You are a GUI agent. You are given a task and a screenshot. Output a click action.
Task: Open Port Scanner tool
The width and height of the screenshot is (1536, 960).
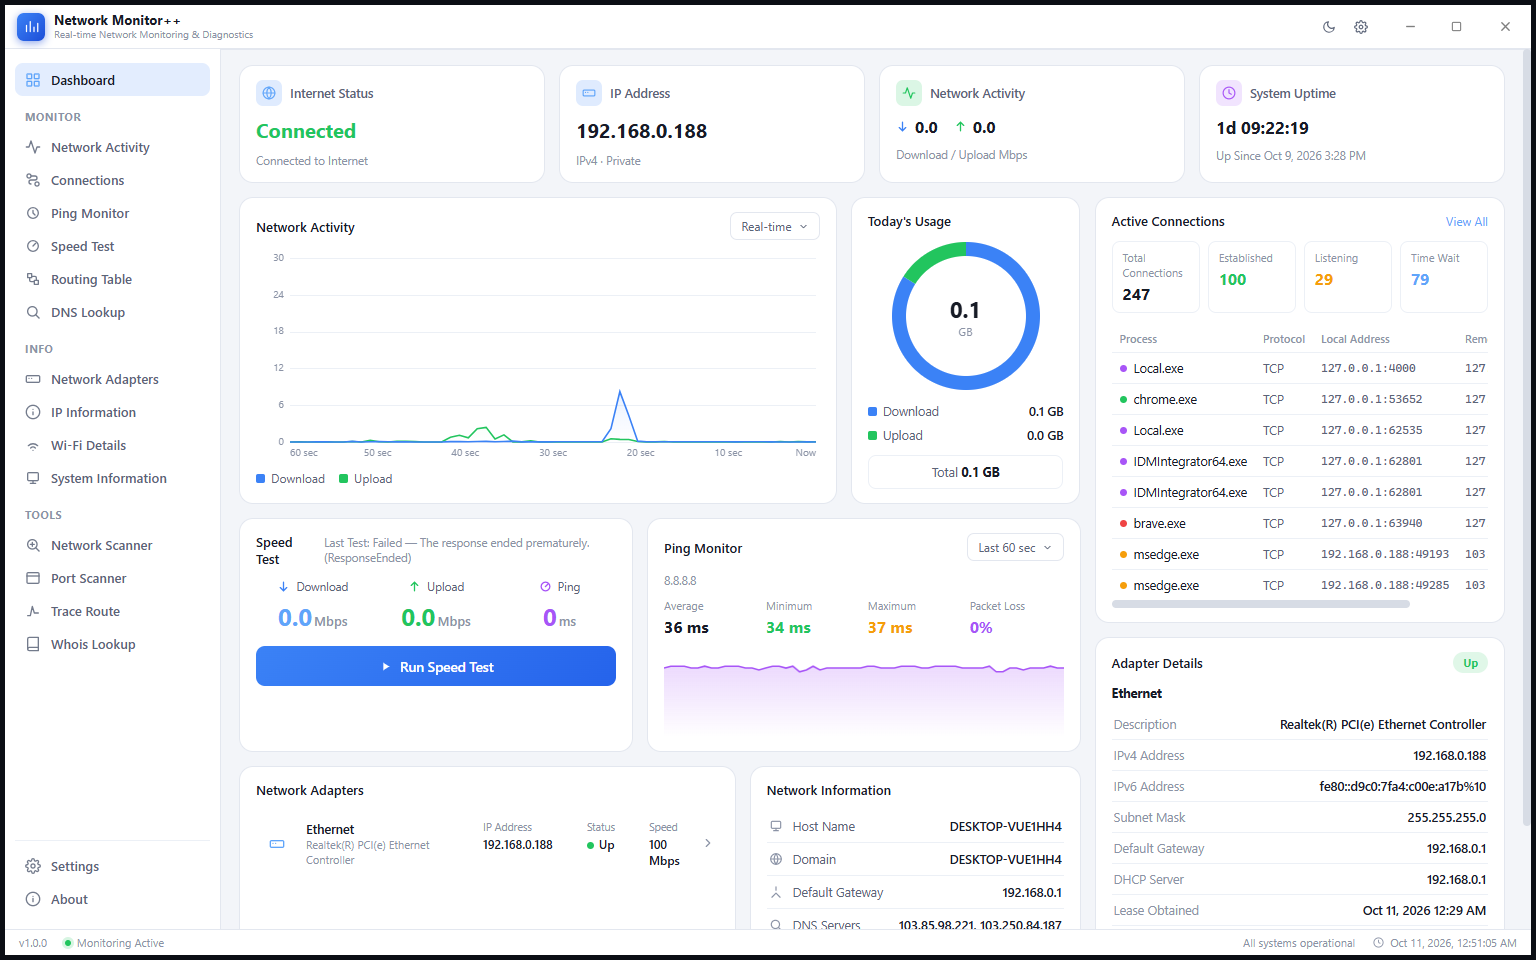click(112, 578)
